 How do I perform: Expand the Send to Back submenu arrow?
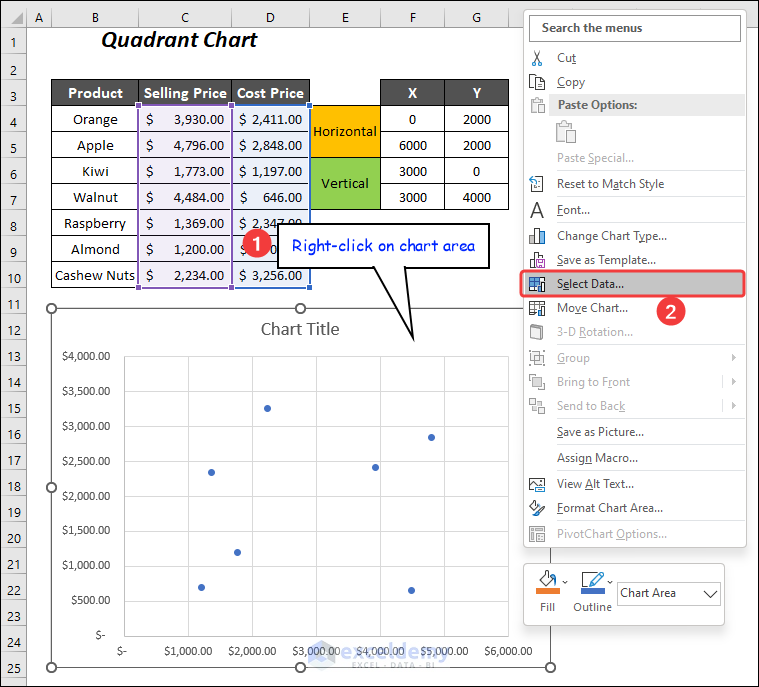(734, 406)
